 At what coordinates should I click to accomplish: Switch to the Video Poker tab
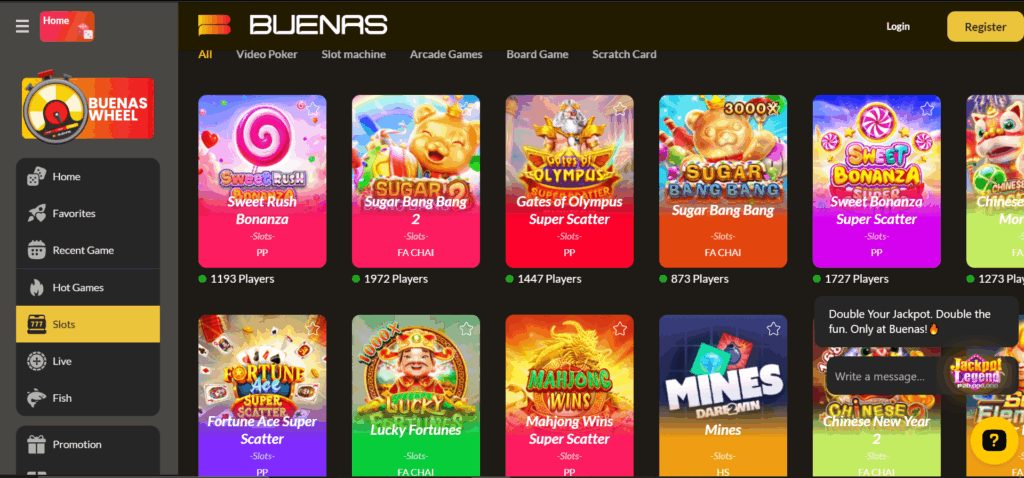click(266, 54)
